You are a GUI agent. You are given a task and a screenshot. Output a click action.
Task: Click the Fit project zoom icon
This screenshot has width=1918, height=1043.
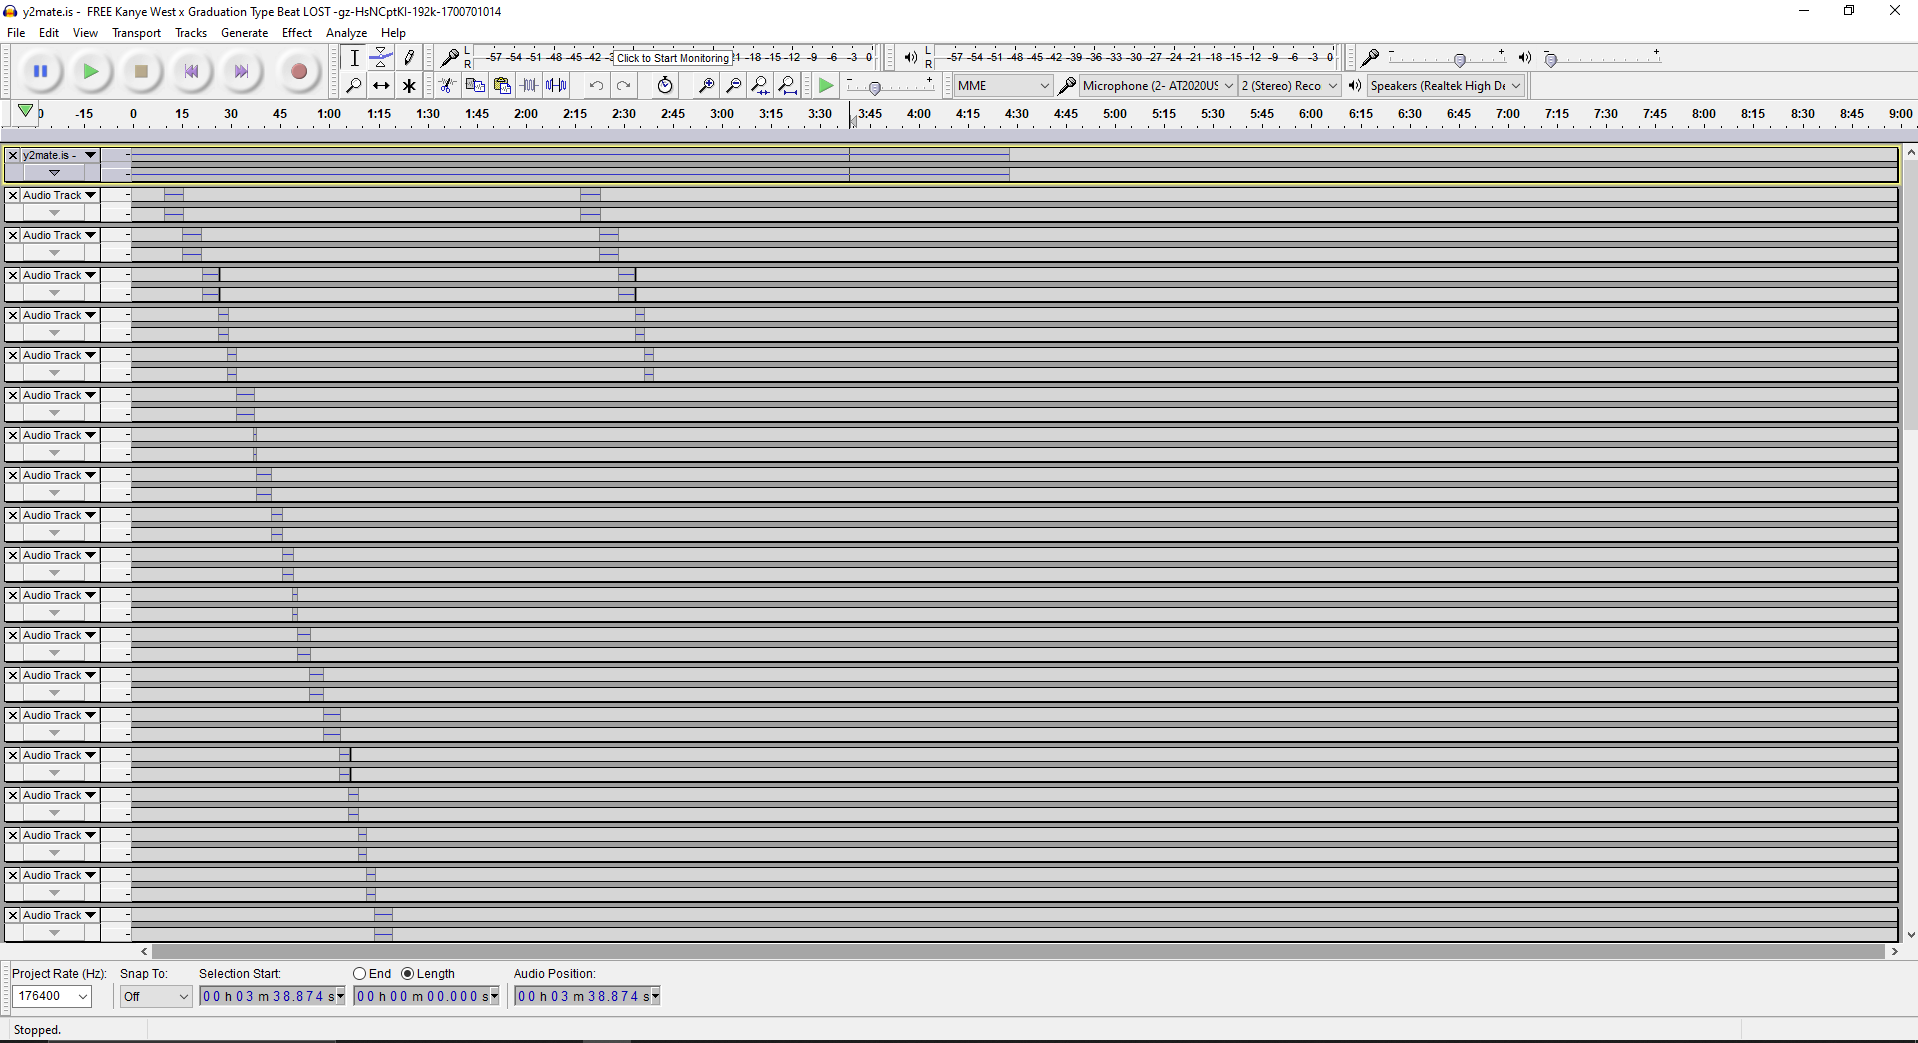[788, 86]
